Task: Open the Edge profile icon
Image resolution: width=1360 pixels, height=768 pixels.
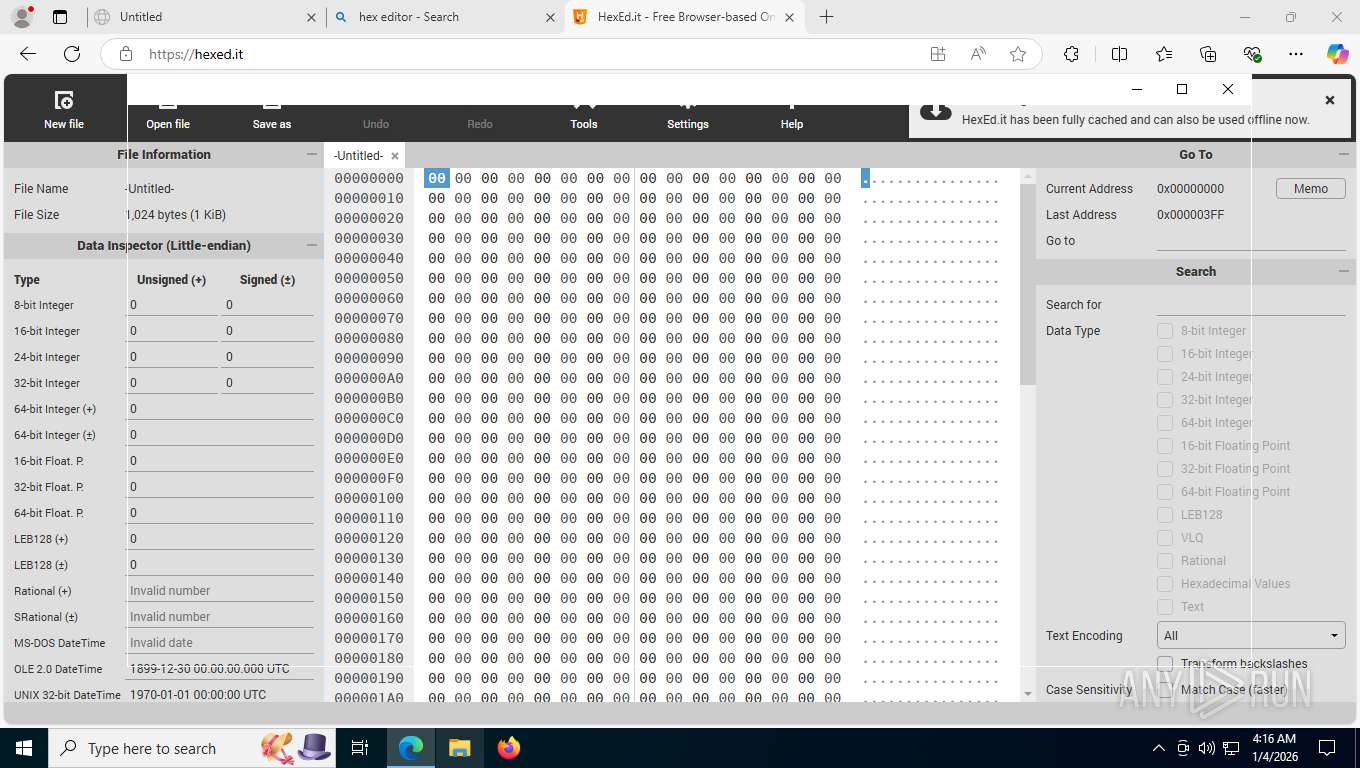Action: click(22, 17)
